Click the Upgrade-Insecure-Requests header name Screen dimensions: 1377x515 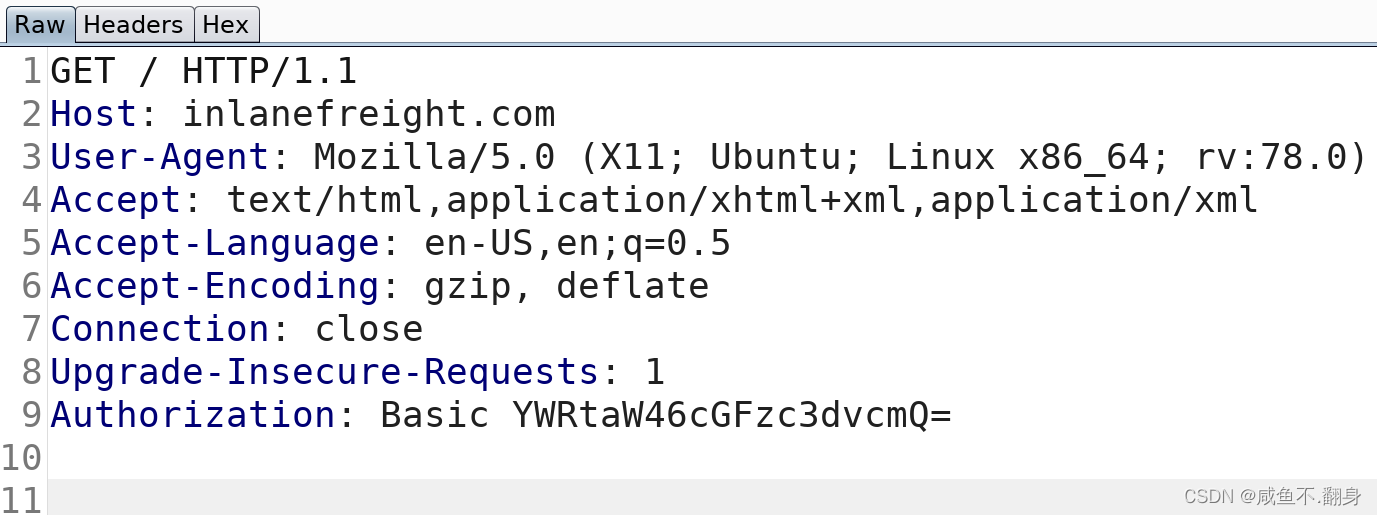click(x=324, y=373)
